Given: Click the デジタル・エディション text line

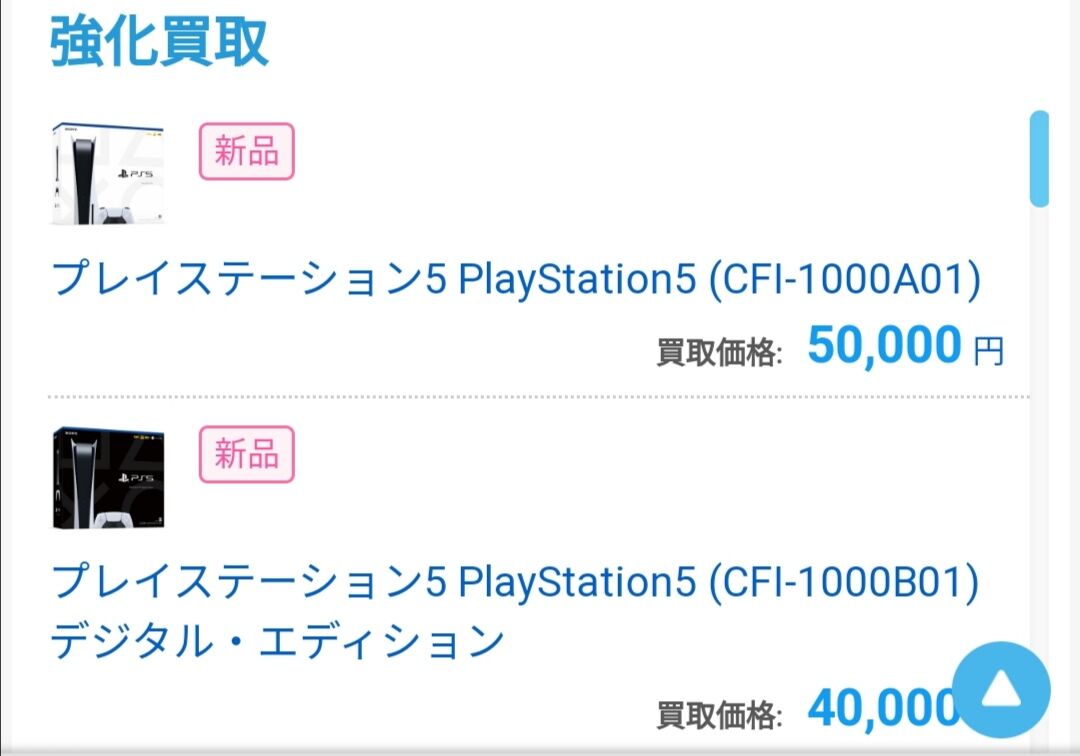Looking at the screenshot, I should (x=277, y=642).
